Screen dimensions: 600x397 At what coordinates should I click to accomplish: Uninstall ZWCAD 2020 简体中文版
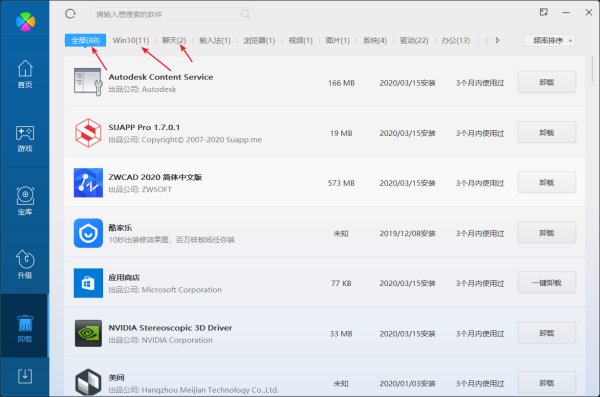coord(546,182)
